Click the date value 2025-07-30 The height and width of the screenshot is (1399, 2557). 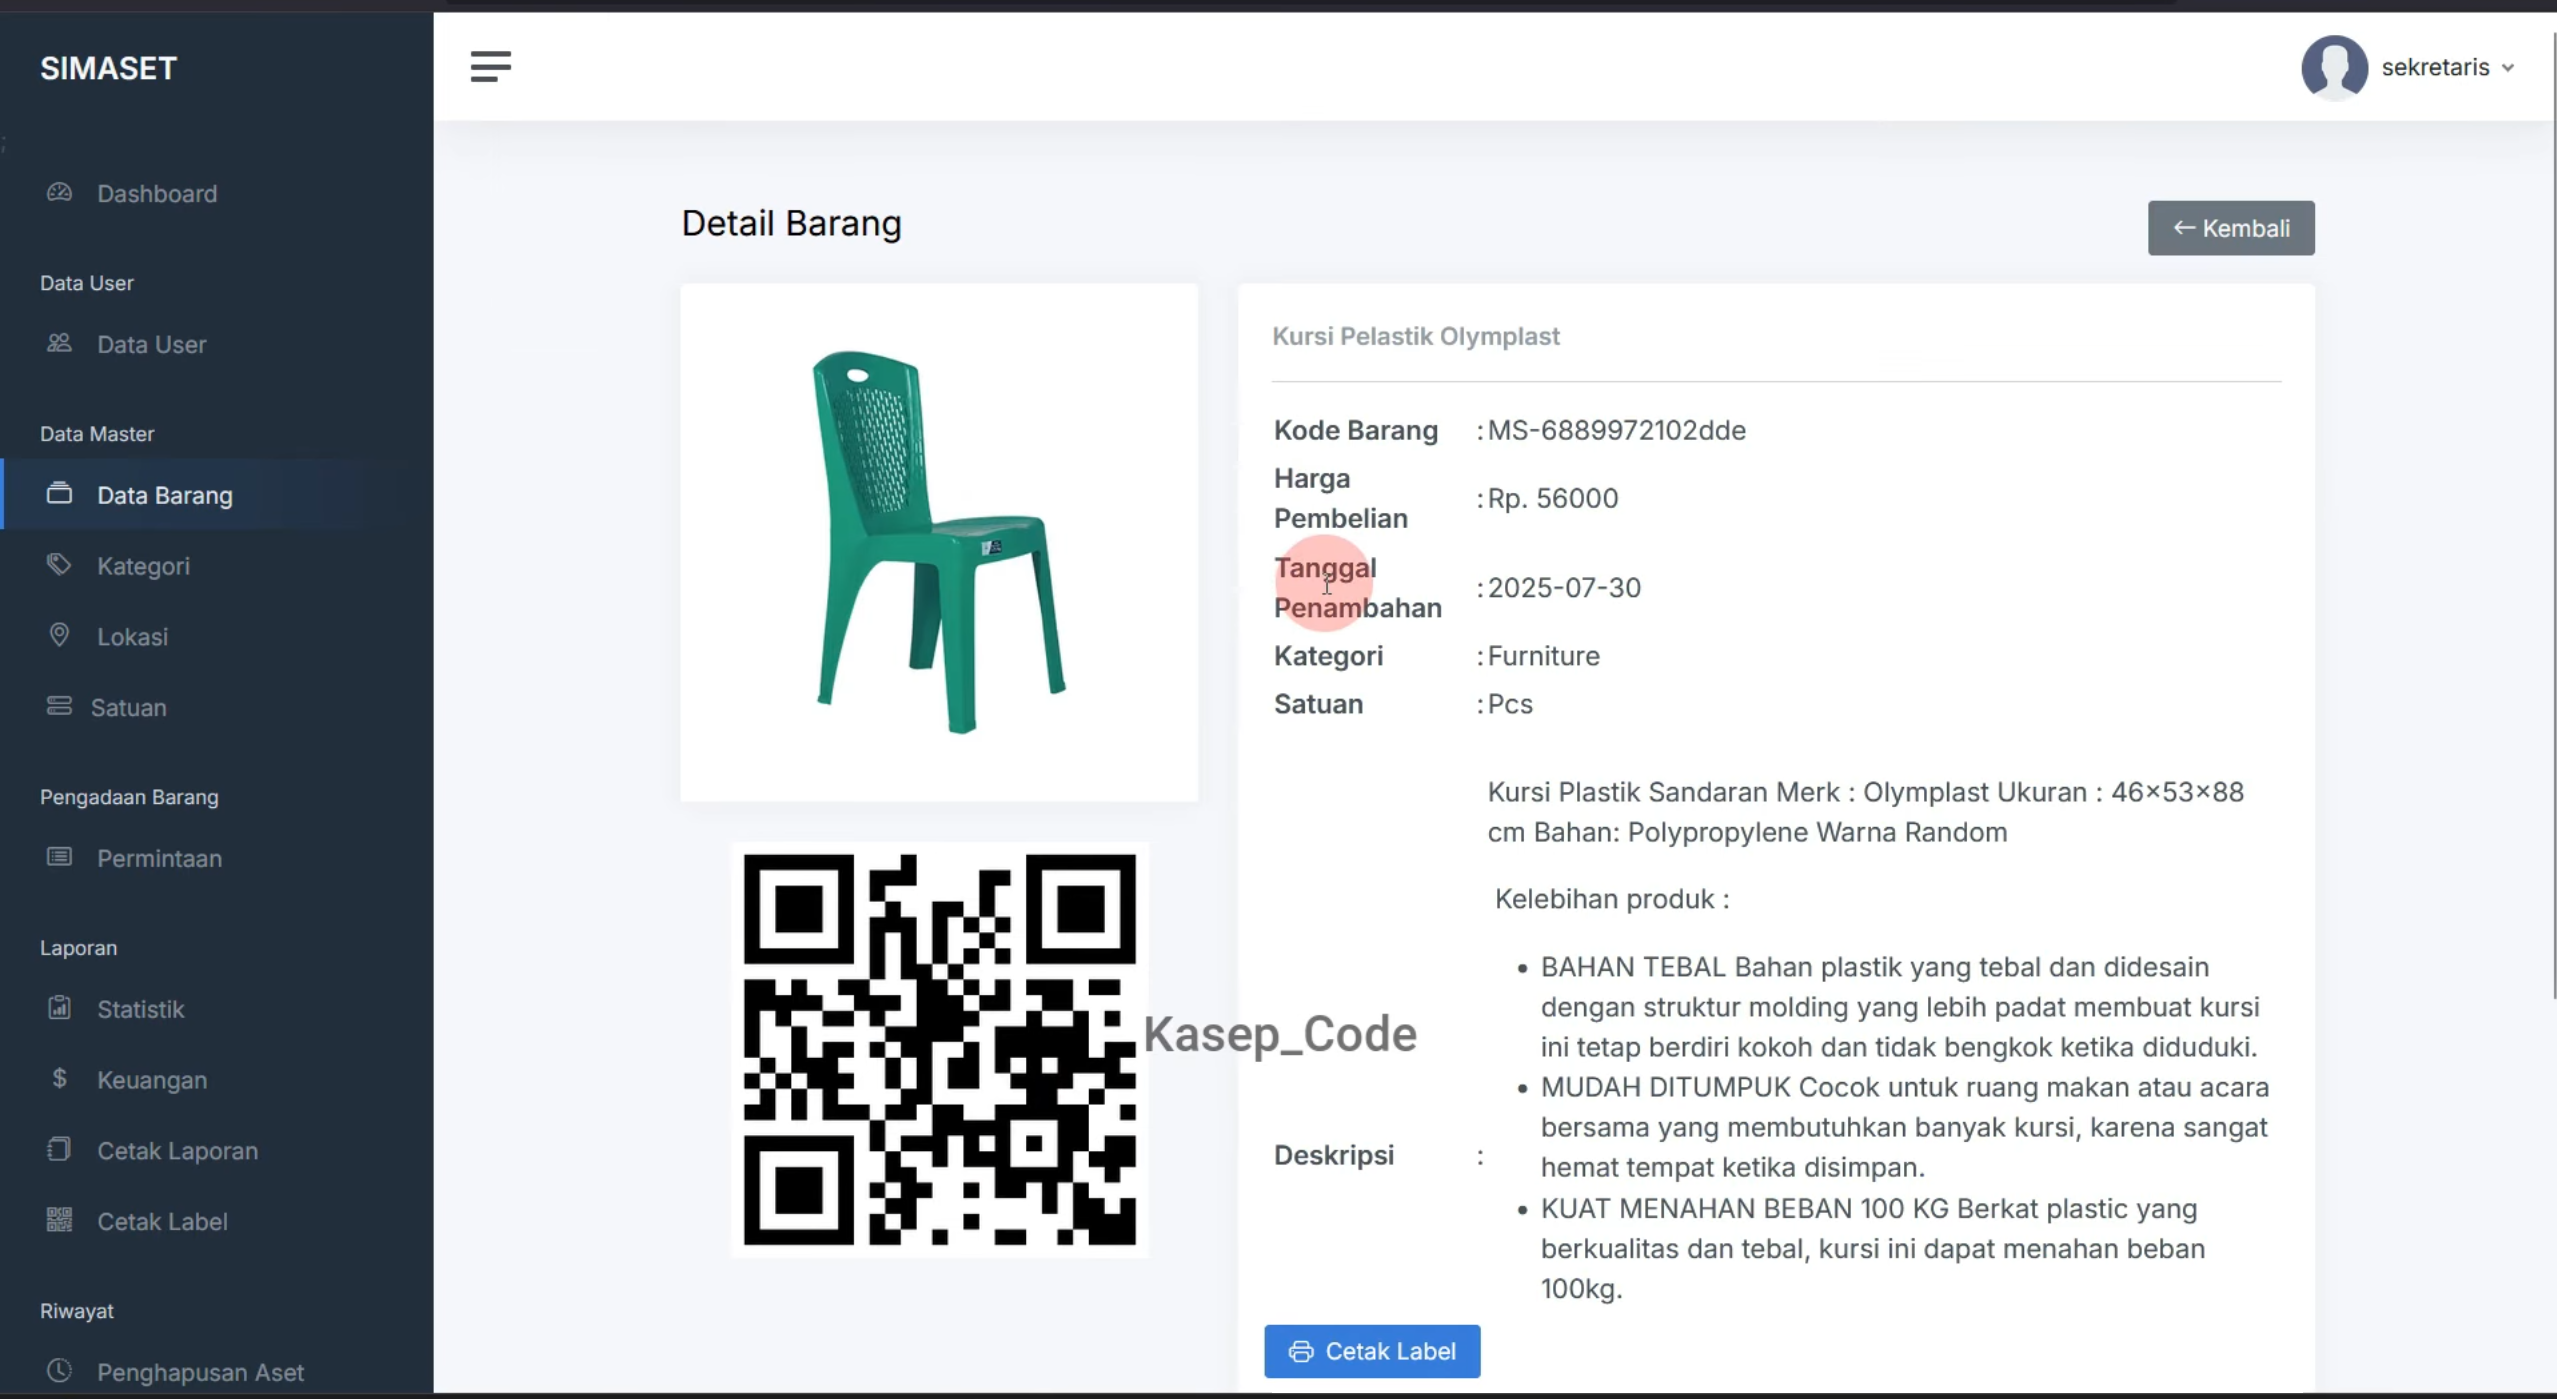pyautogui.click(x=1564, y=587)
